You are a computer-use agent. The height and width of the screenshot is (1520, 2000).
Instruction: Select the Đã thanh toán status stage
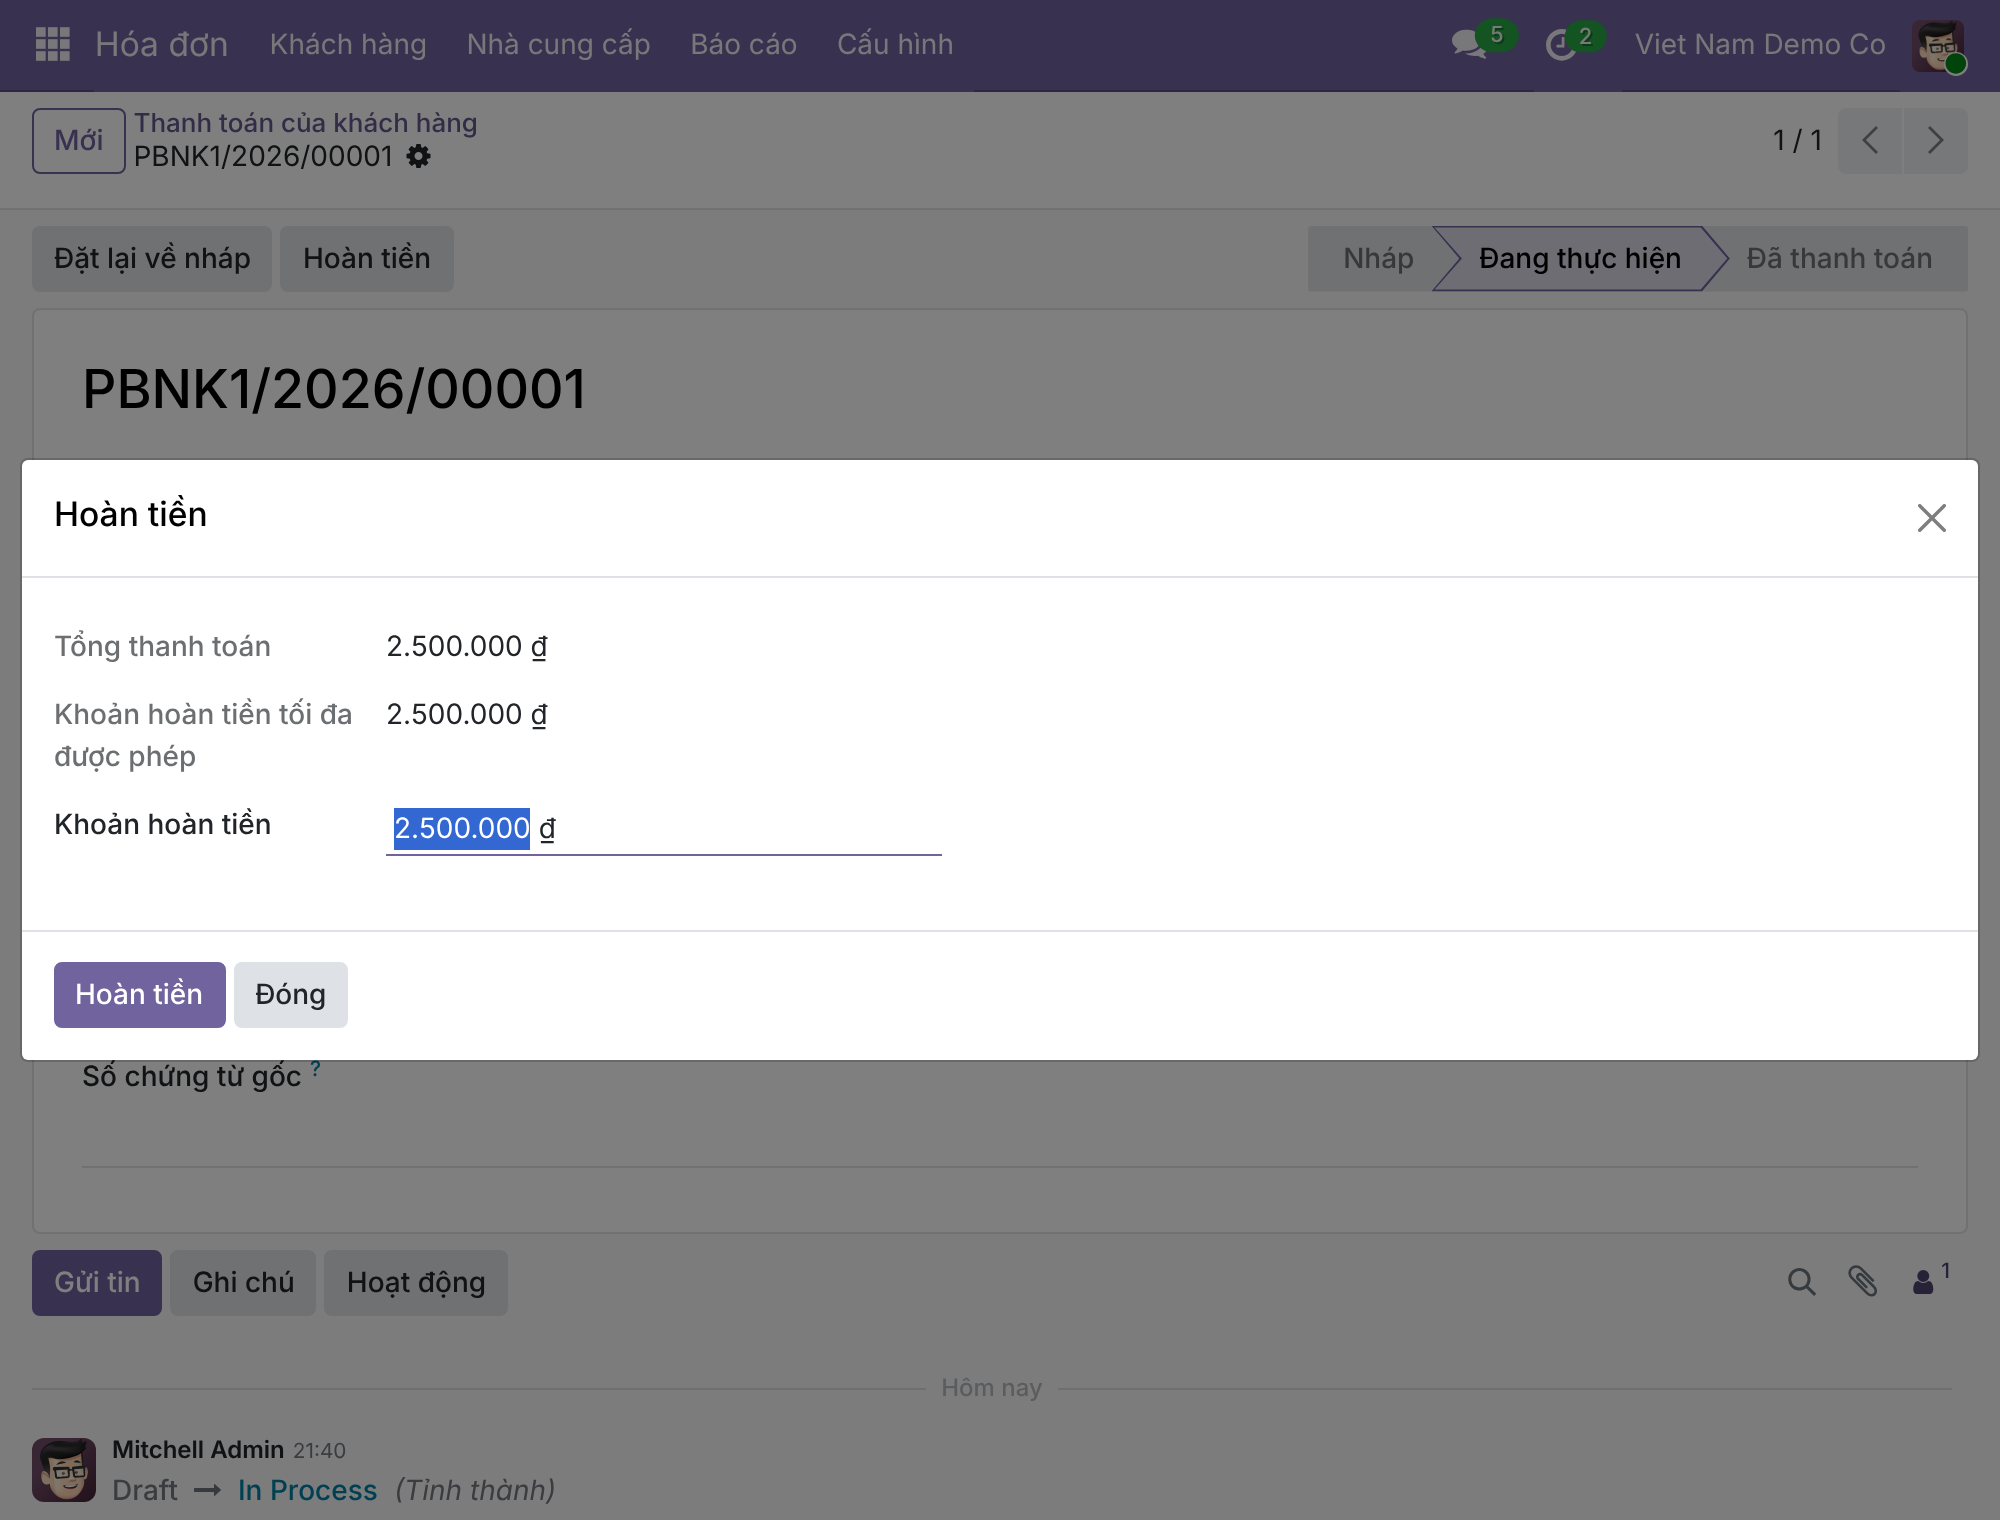tap(1838, 258)
